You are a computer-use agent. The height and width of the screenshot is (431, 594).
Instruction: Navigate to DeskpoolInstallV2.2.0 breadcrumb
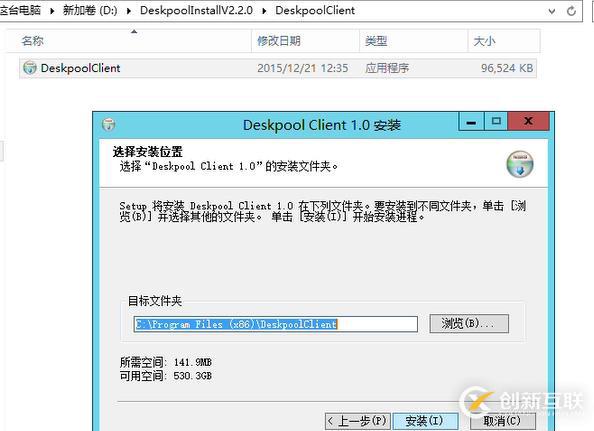pos(196,10)
